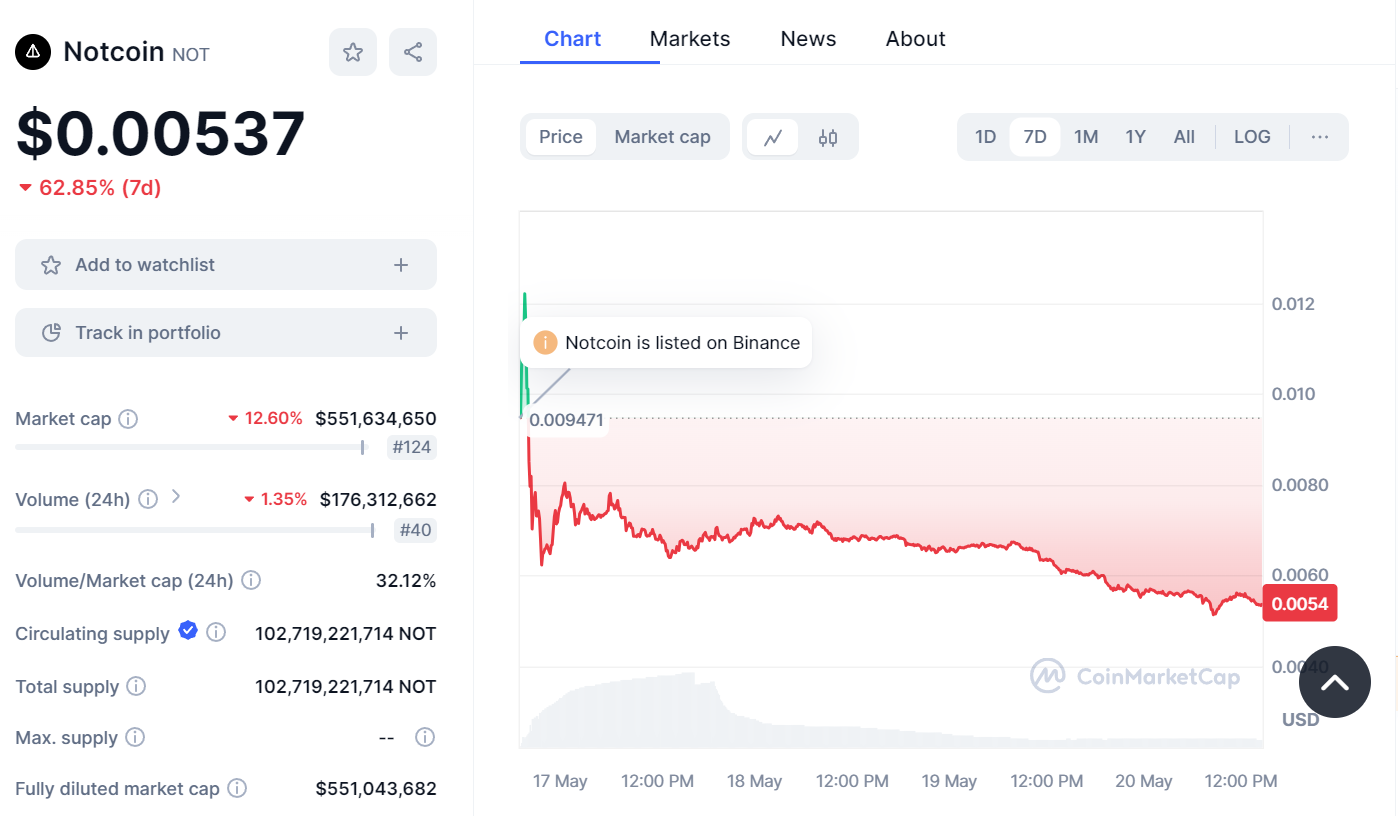Click the $176,312,662 volume value
Image resolution: width=1398 pixels, height=816 pixels.
click(378, 499)
